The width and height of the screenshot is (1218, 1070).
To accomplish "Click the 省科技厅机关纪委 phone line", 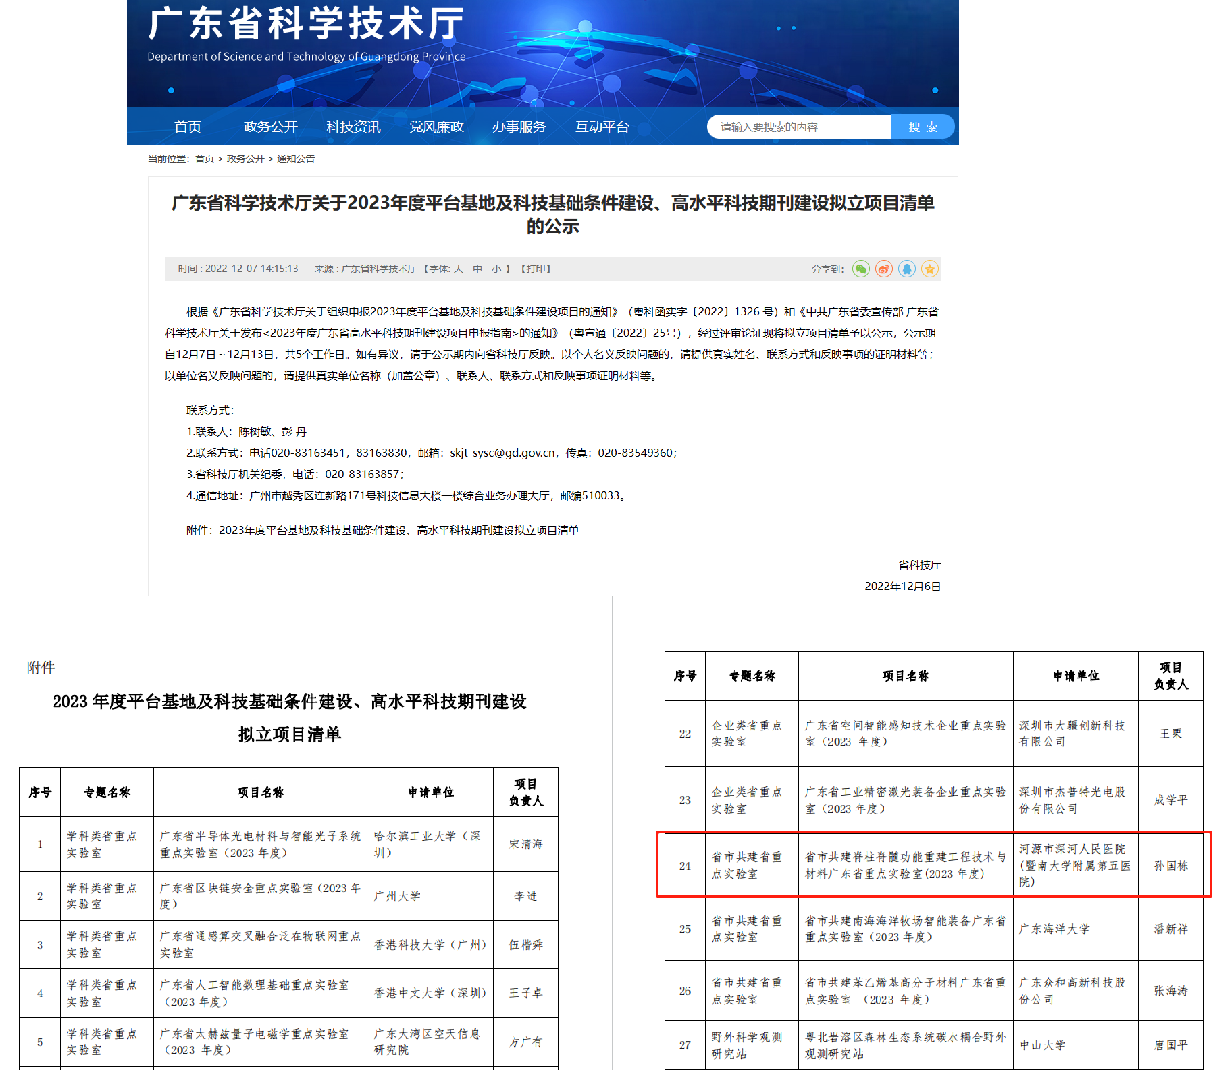I will (x=294, y=474).
